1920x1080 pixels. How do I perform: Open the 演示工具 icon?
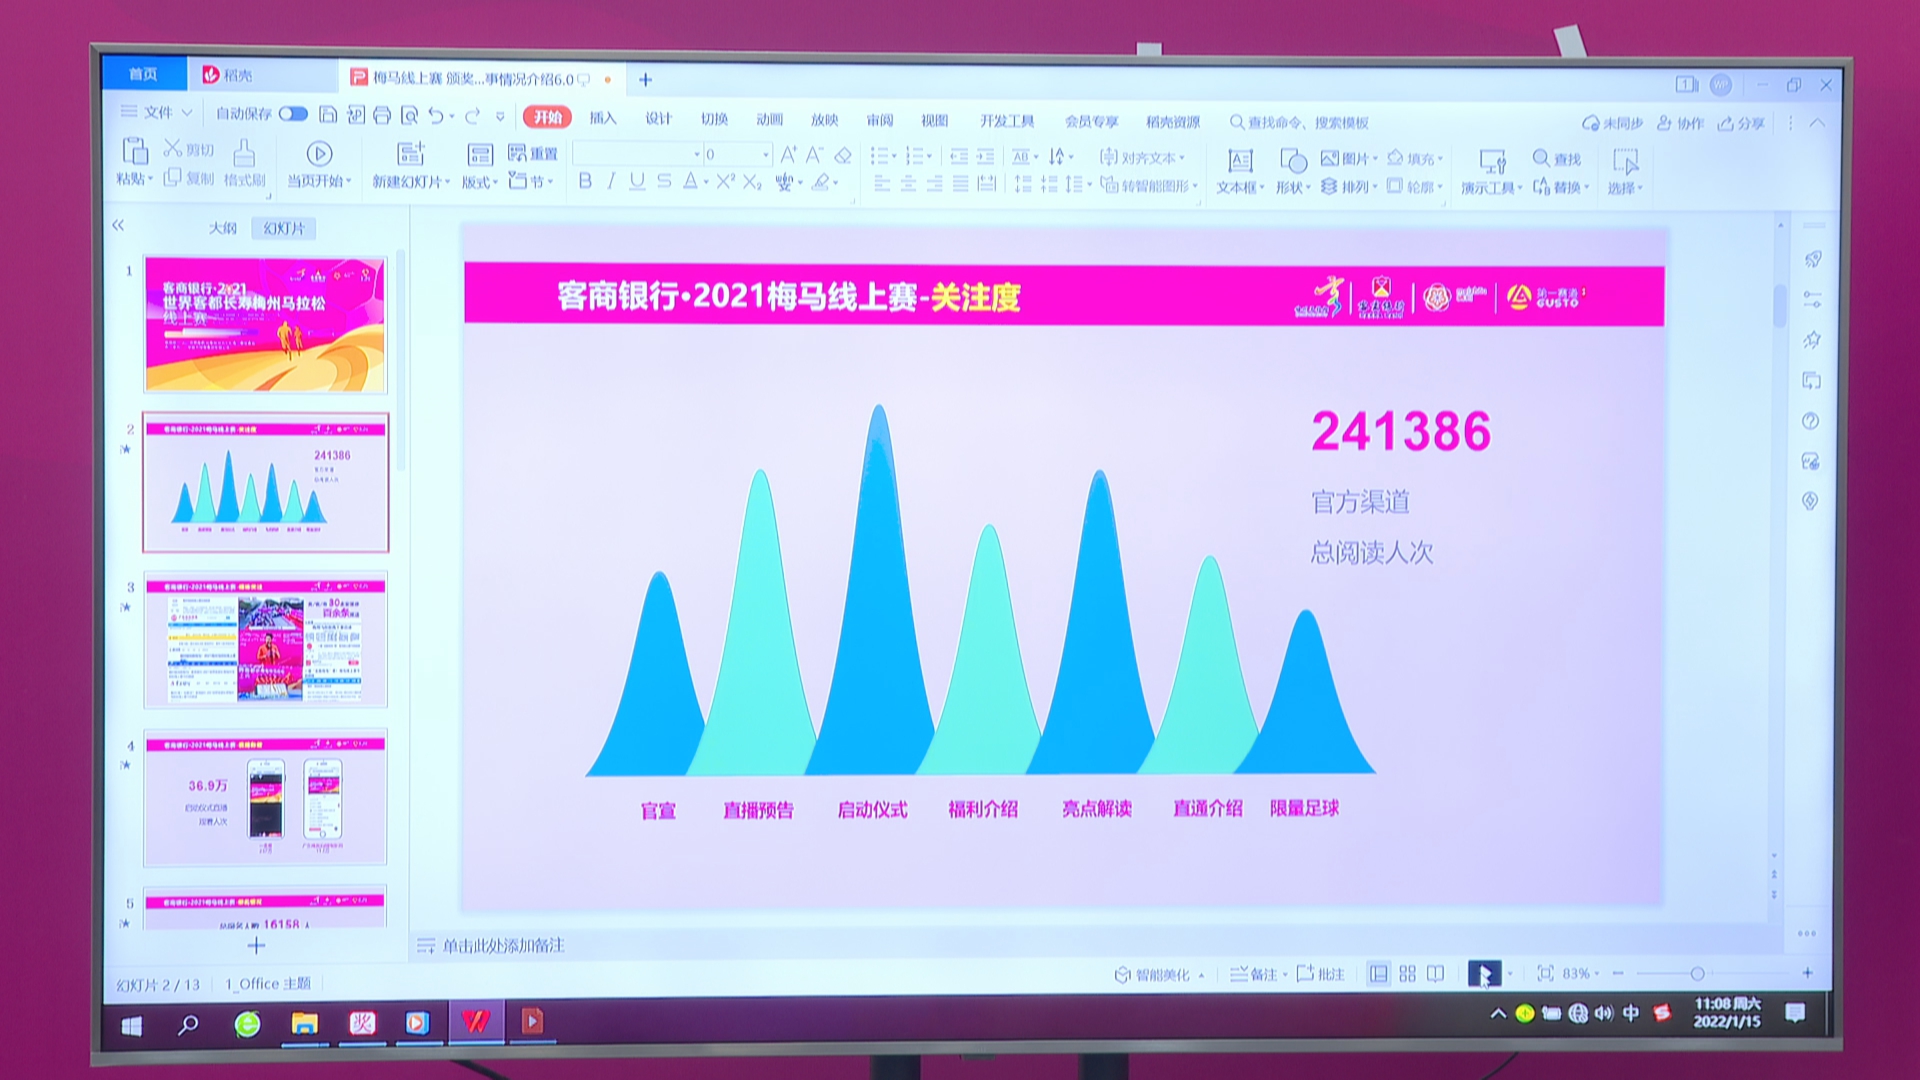point(1492,161)
